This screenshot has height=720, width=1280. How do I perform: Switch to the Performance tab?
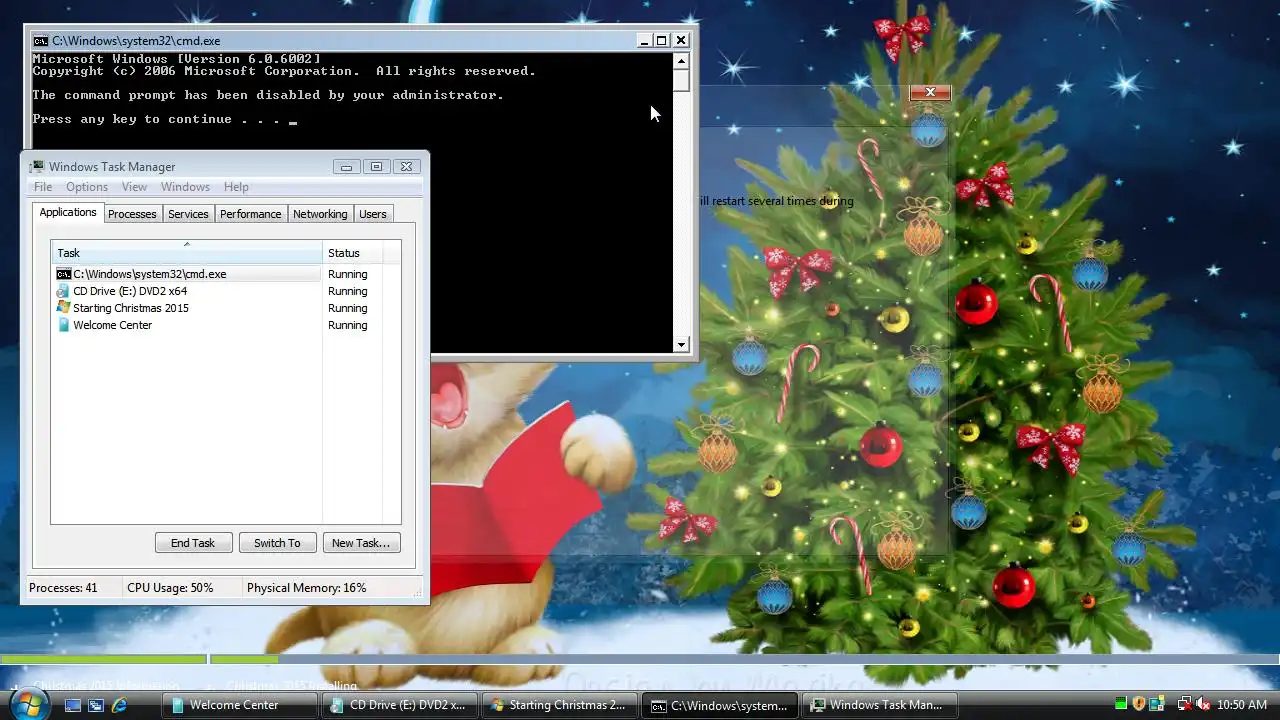pyautogui.click(x=251, y=214)
